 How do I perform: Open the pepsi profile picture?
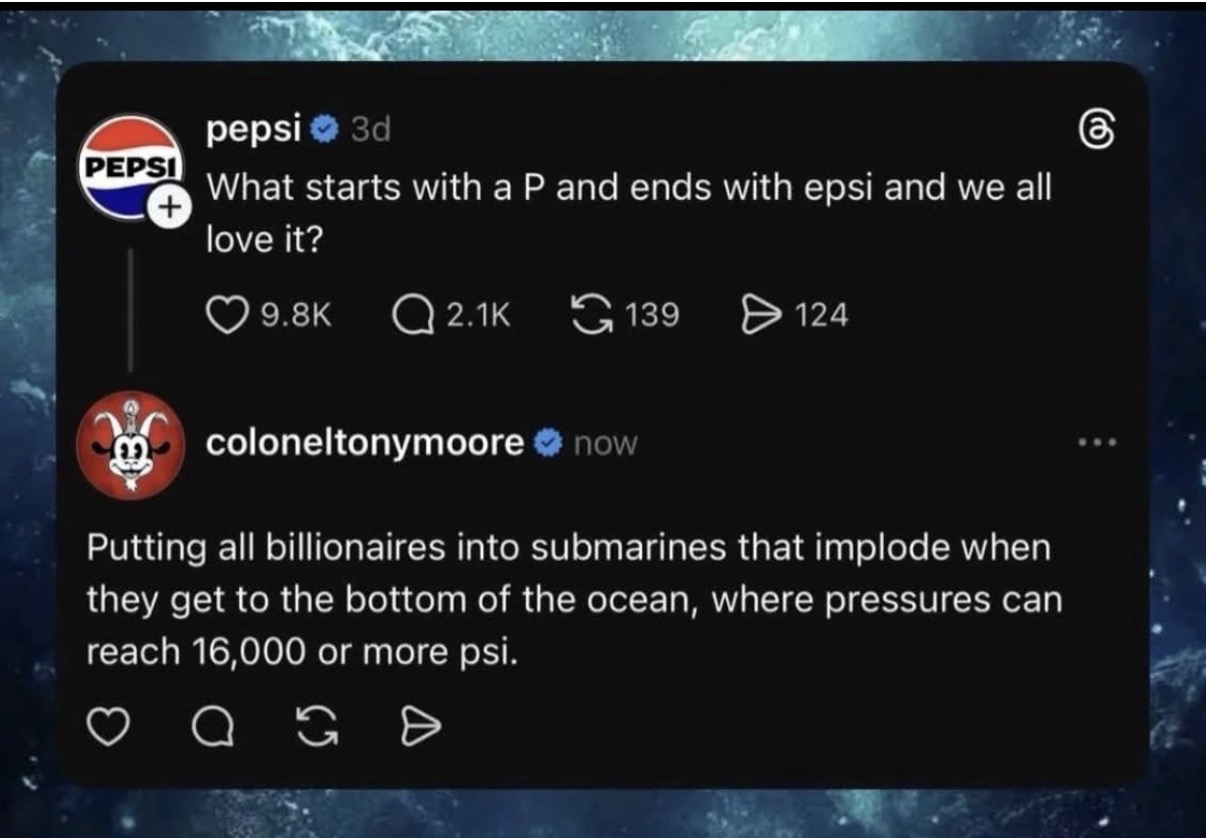(x=126, y=166)
